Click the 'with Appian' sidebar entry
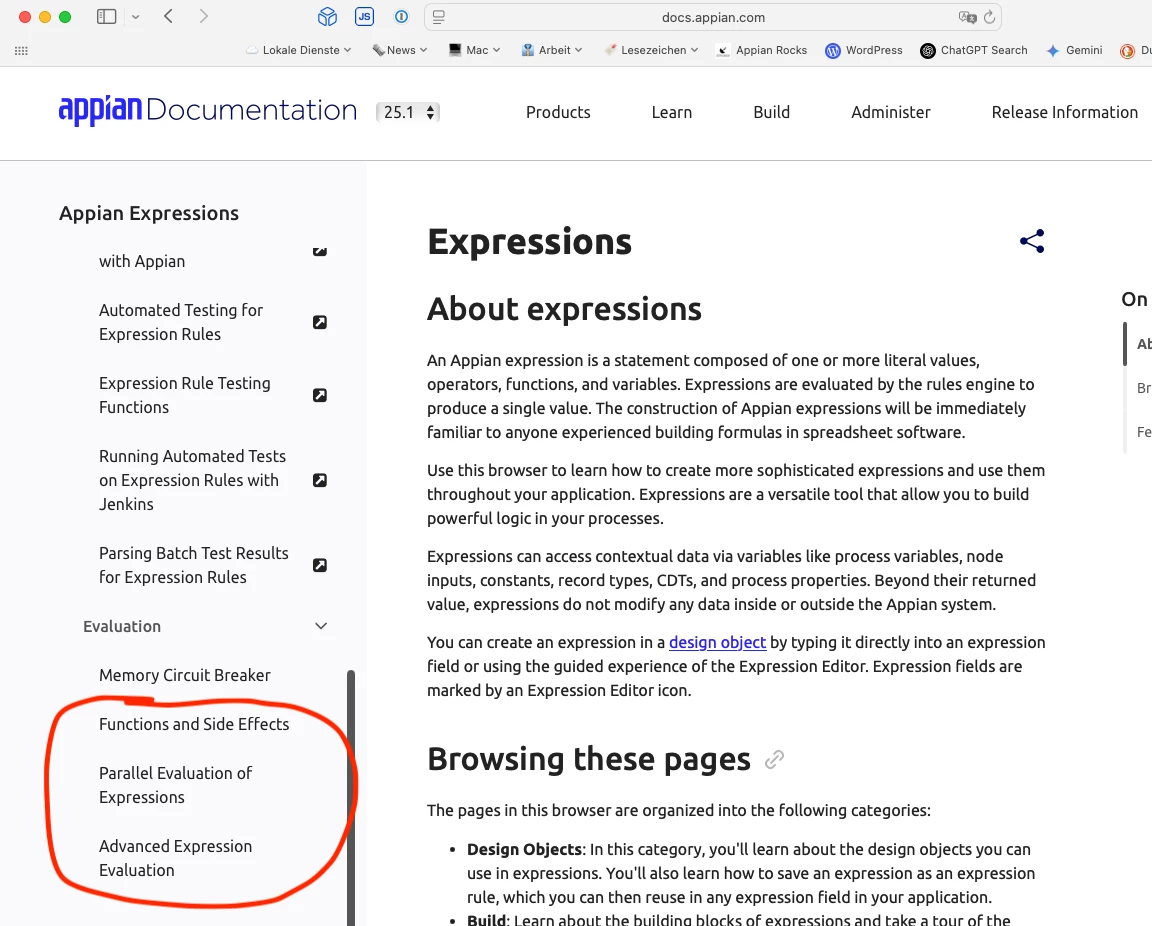The width and height of the screenshot is (1152, 926). pos(142,261)
